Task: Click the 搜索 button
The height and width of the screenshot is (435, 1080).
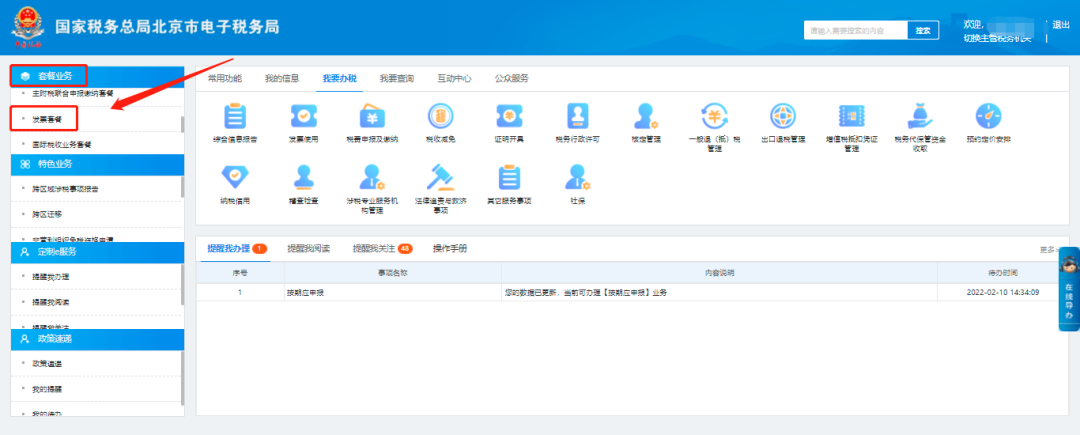Action: click(x=923, y=30)
